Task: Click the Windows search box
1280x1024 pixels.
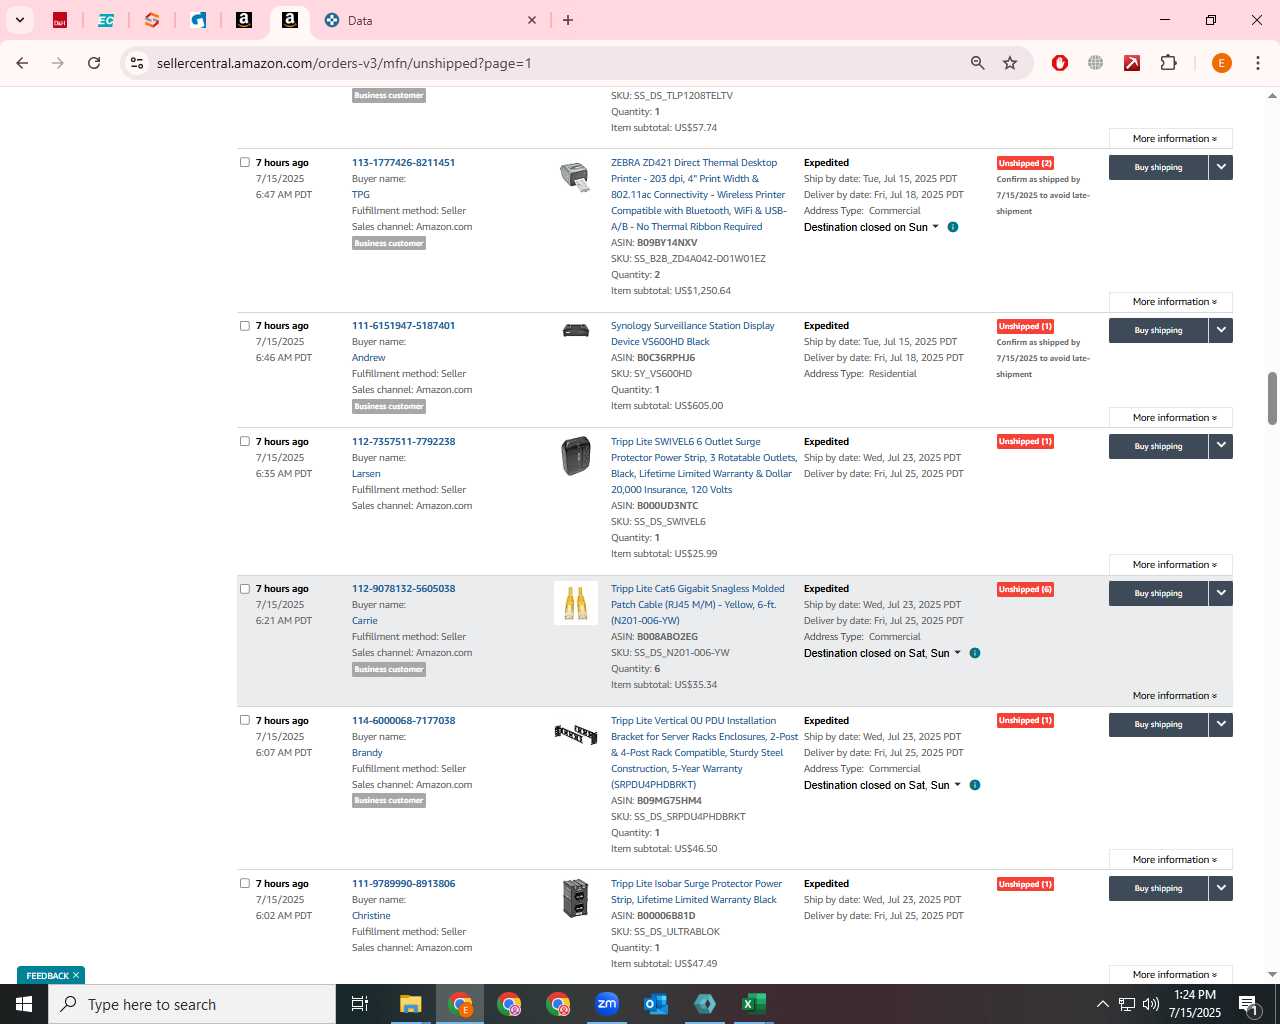Action: coord(192,1004)
